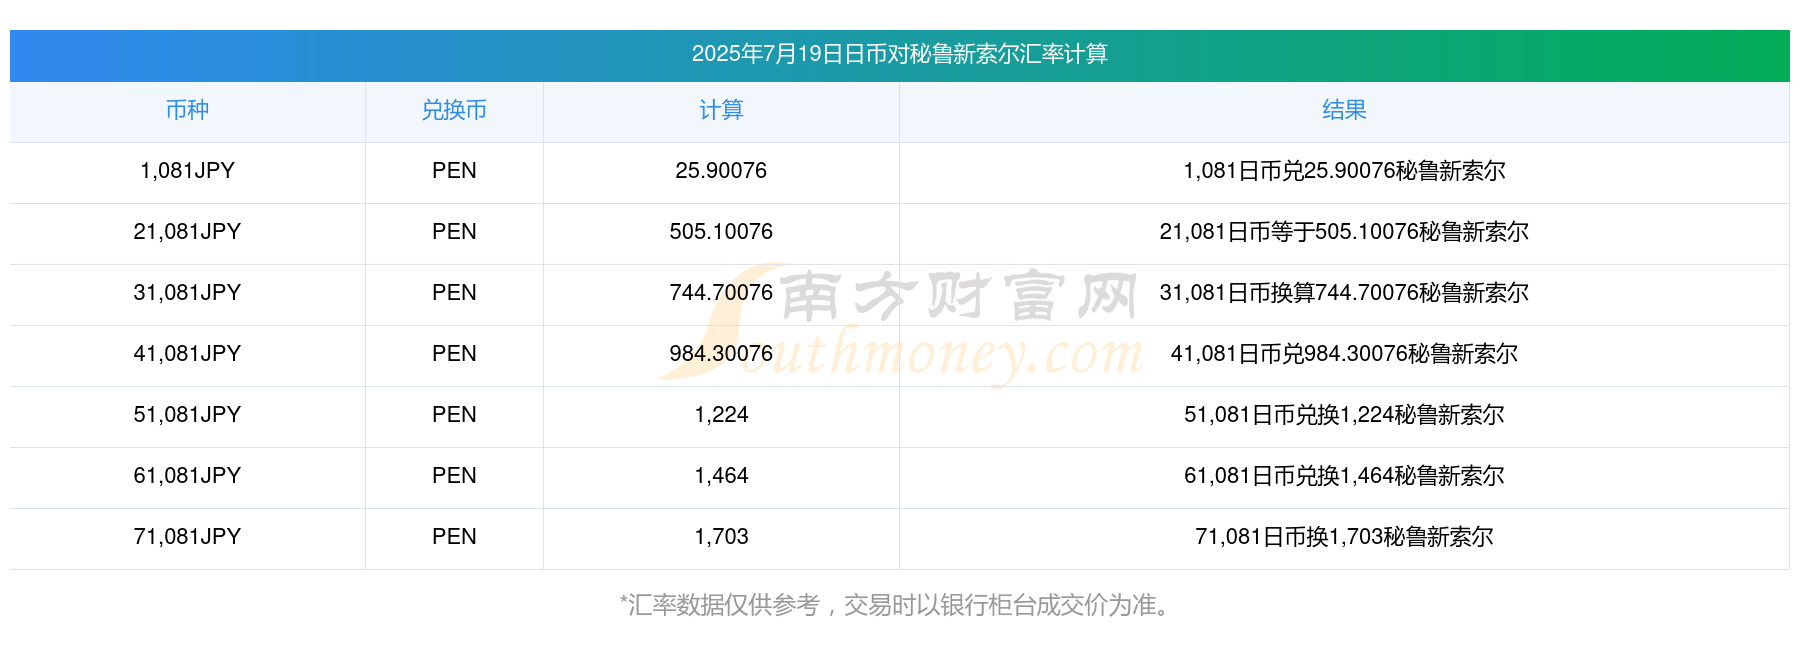Select the 兑换币 column header
The image size is (1800, 650).
[454, 110]
